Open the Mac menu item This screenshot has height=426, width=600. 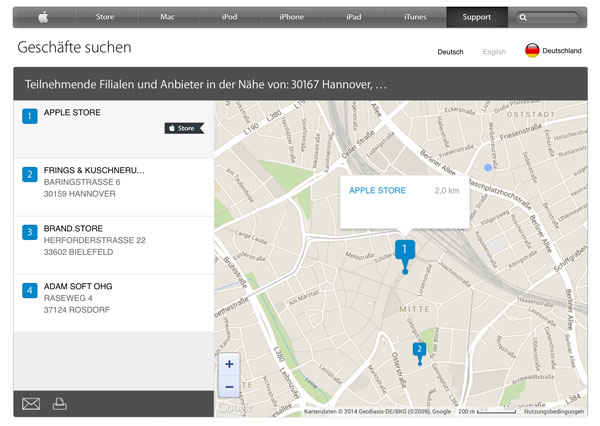coord(168,17)
